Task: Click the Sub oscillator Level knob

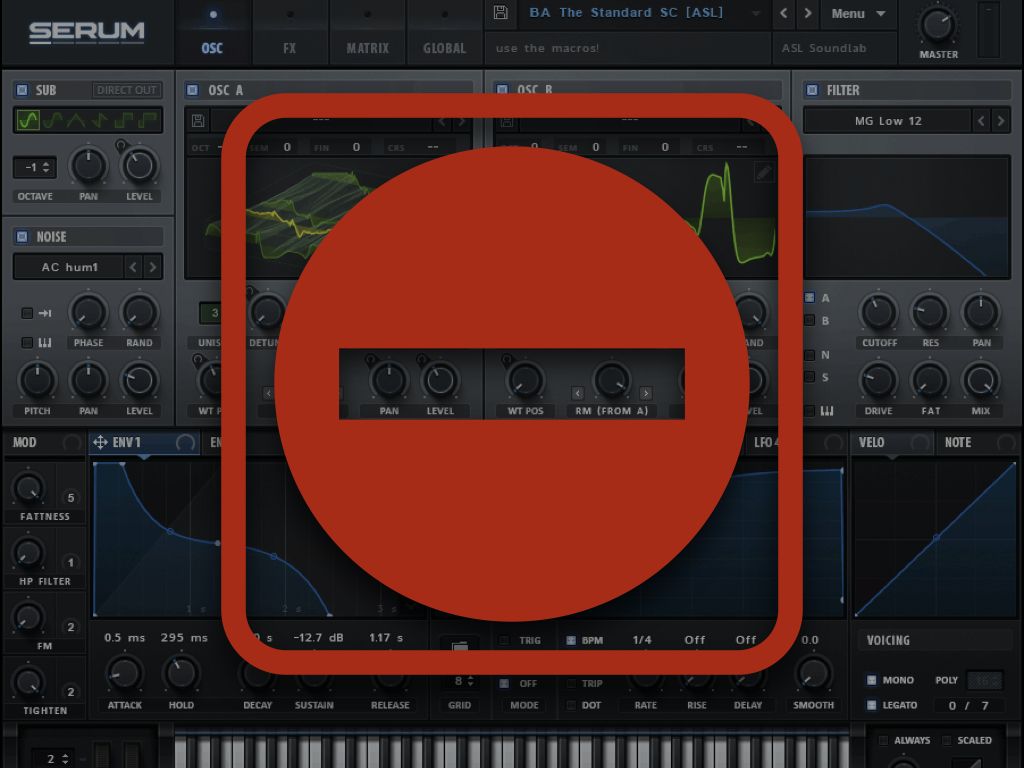Action: pyautogui.click(x=139, y=166)
